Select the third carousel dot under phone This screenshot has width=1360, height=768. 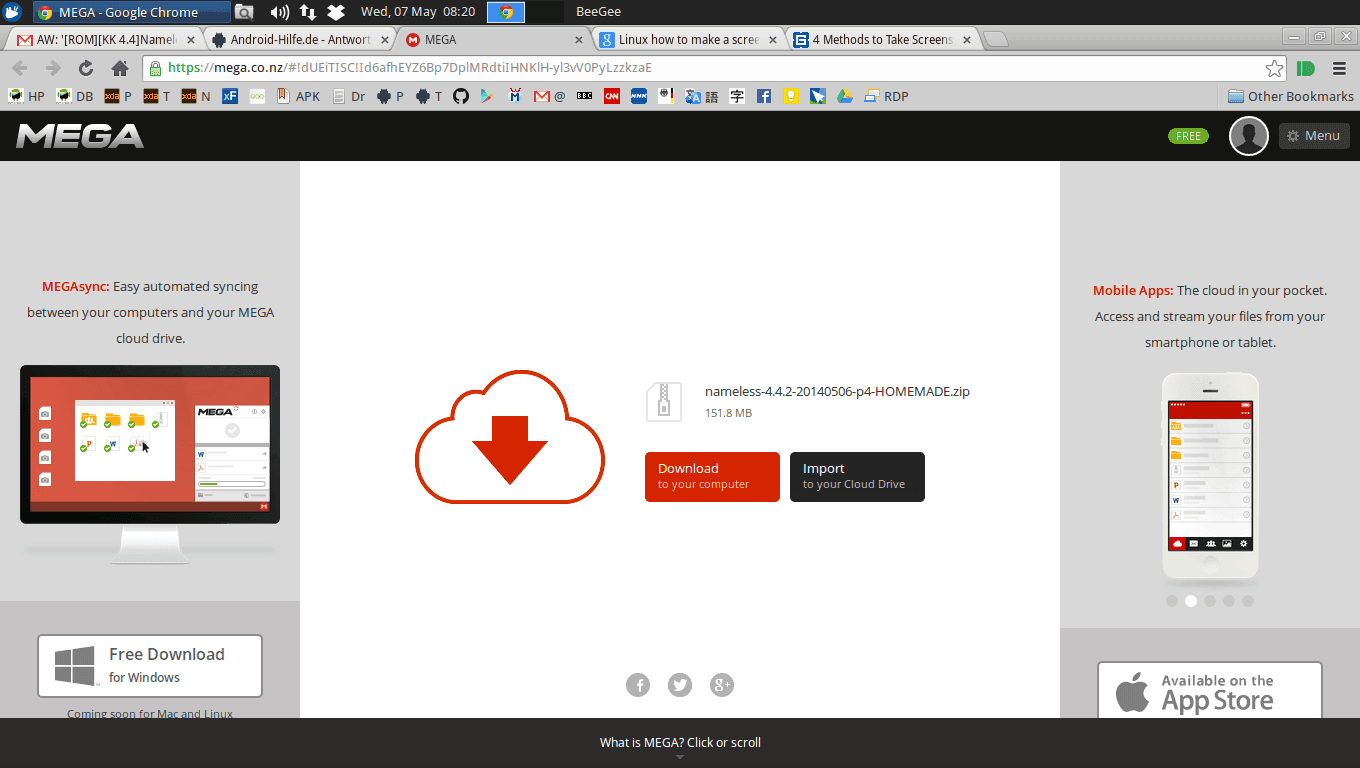click(x=1210, y=601)
